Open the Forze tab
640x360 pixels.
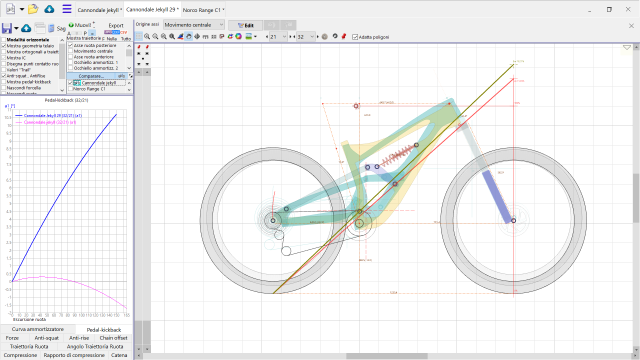12,338
